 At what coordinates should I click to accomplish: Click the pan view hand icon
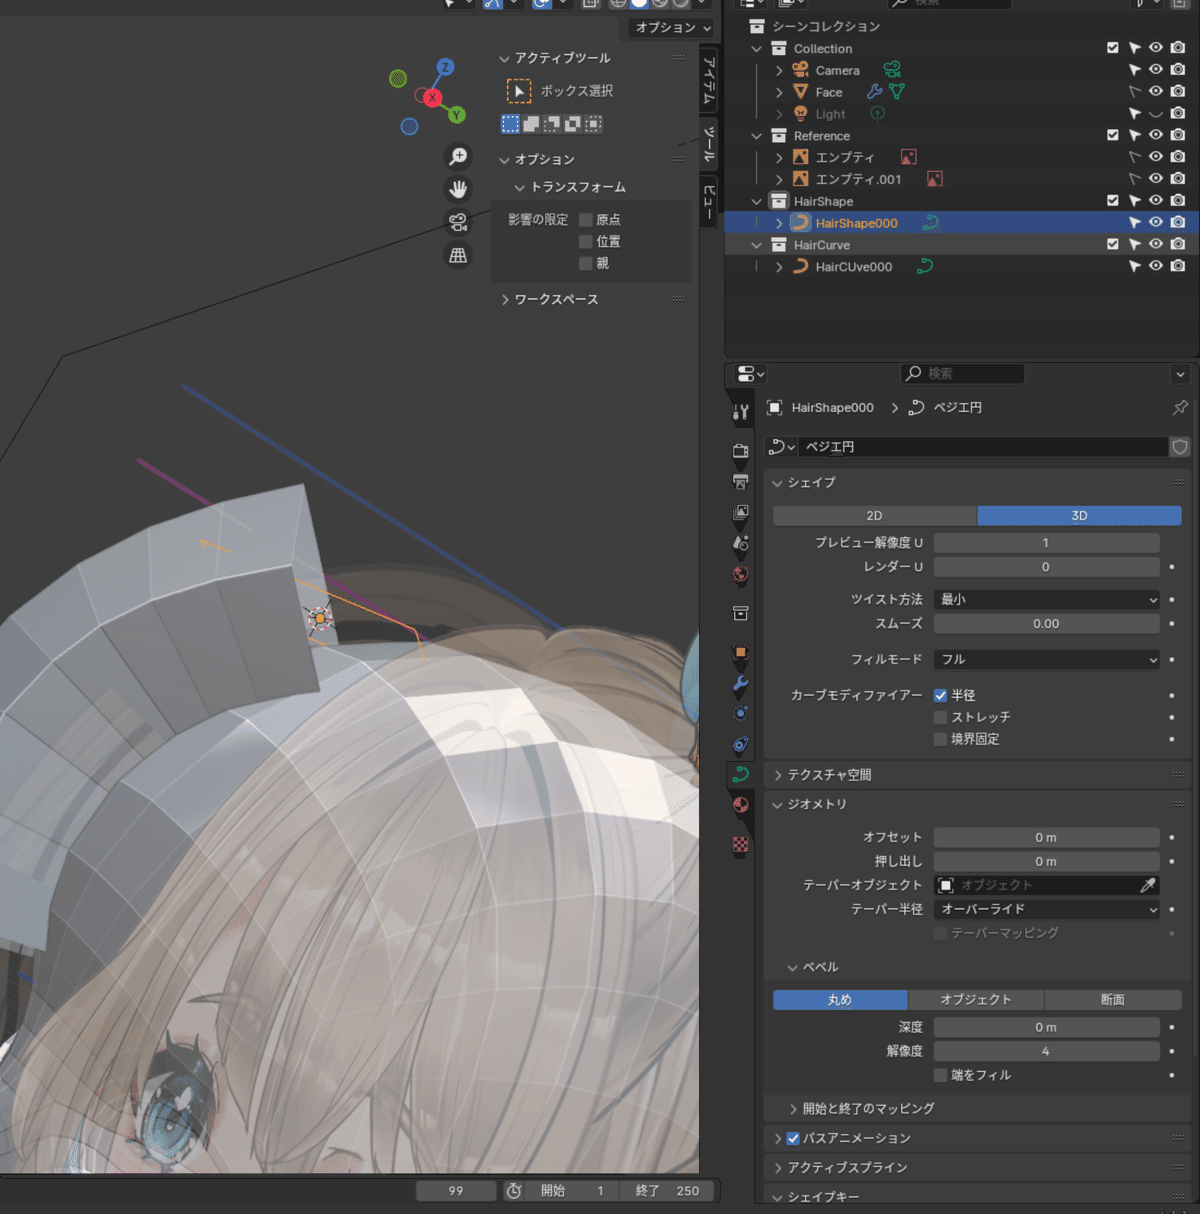(458, 189)
